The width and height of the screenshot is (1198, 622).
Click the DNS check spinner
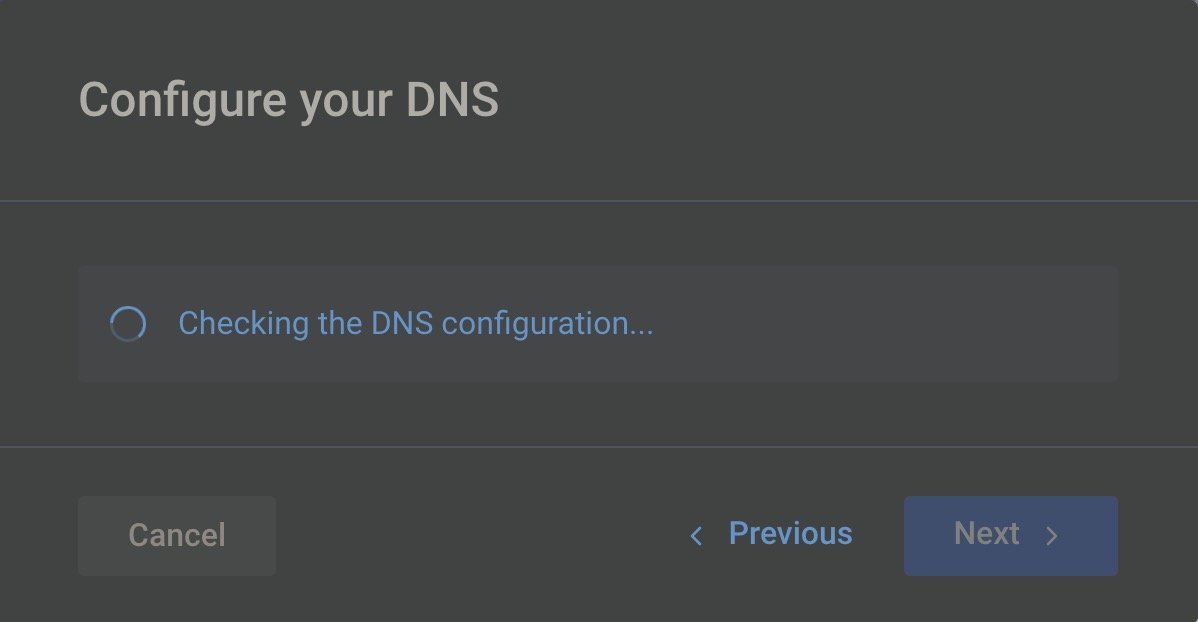click(x=128, y=324)
